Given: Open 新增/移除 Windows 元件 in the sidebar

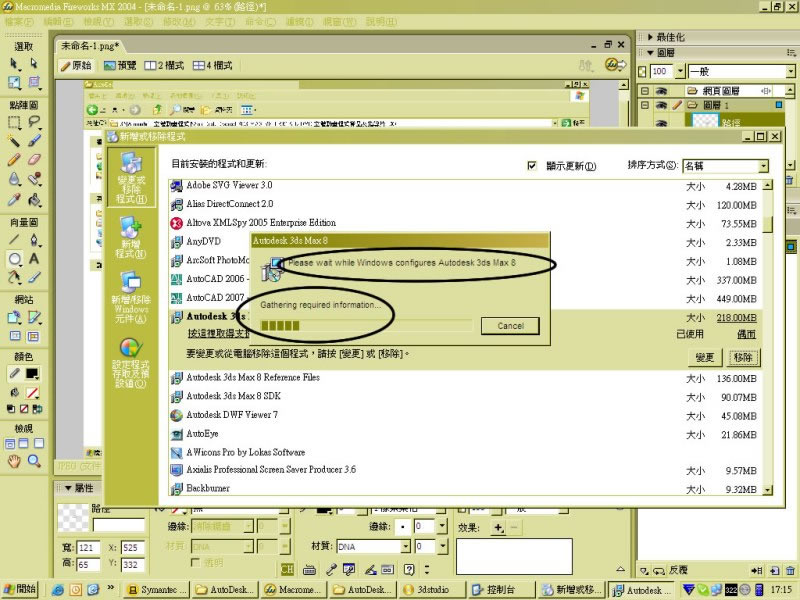Looking at the screenshot, I should [131, 297].
